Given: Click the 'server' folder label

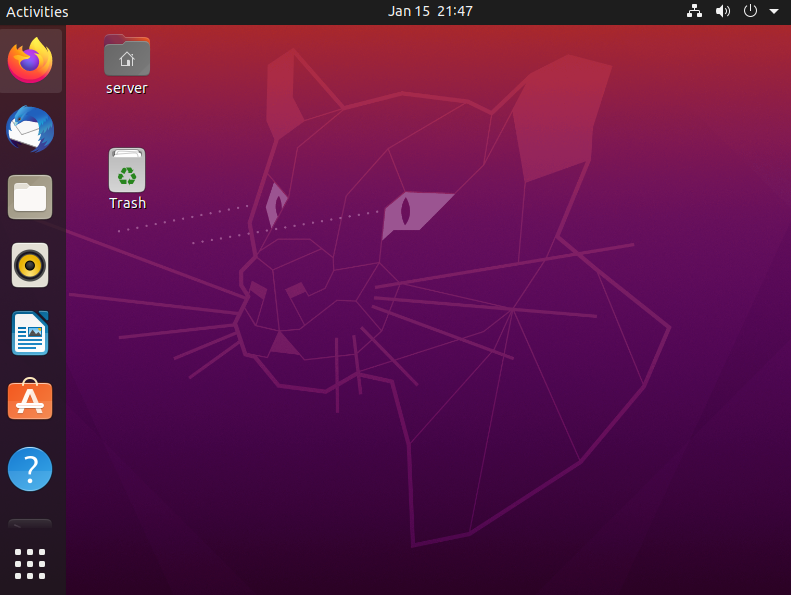Looking at the screenshot, I should (x=127, y=88).
